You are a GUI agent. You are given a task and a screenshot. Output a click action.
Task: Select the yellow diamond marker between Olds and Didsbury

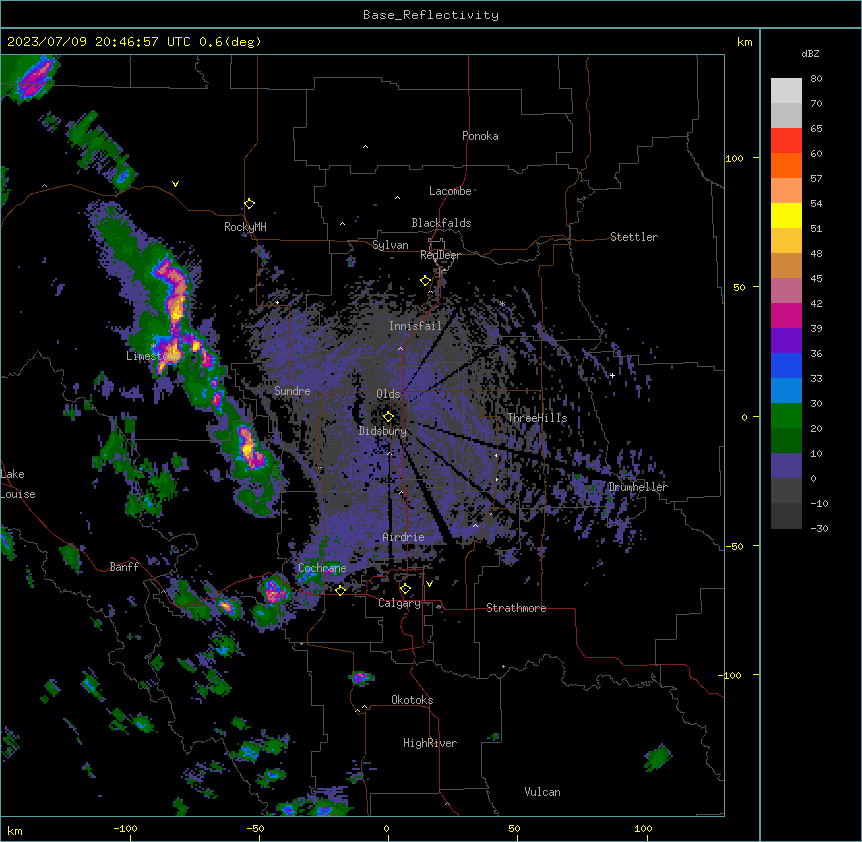click(x=389, y=416)
